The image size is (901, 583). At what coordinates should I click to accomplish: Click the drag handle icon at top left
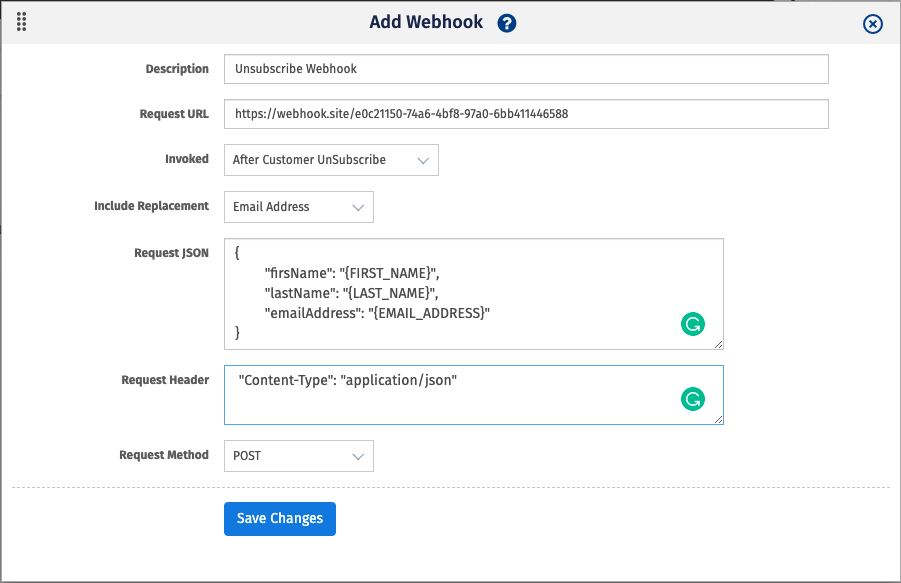21,21
